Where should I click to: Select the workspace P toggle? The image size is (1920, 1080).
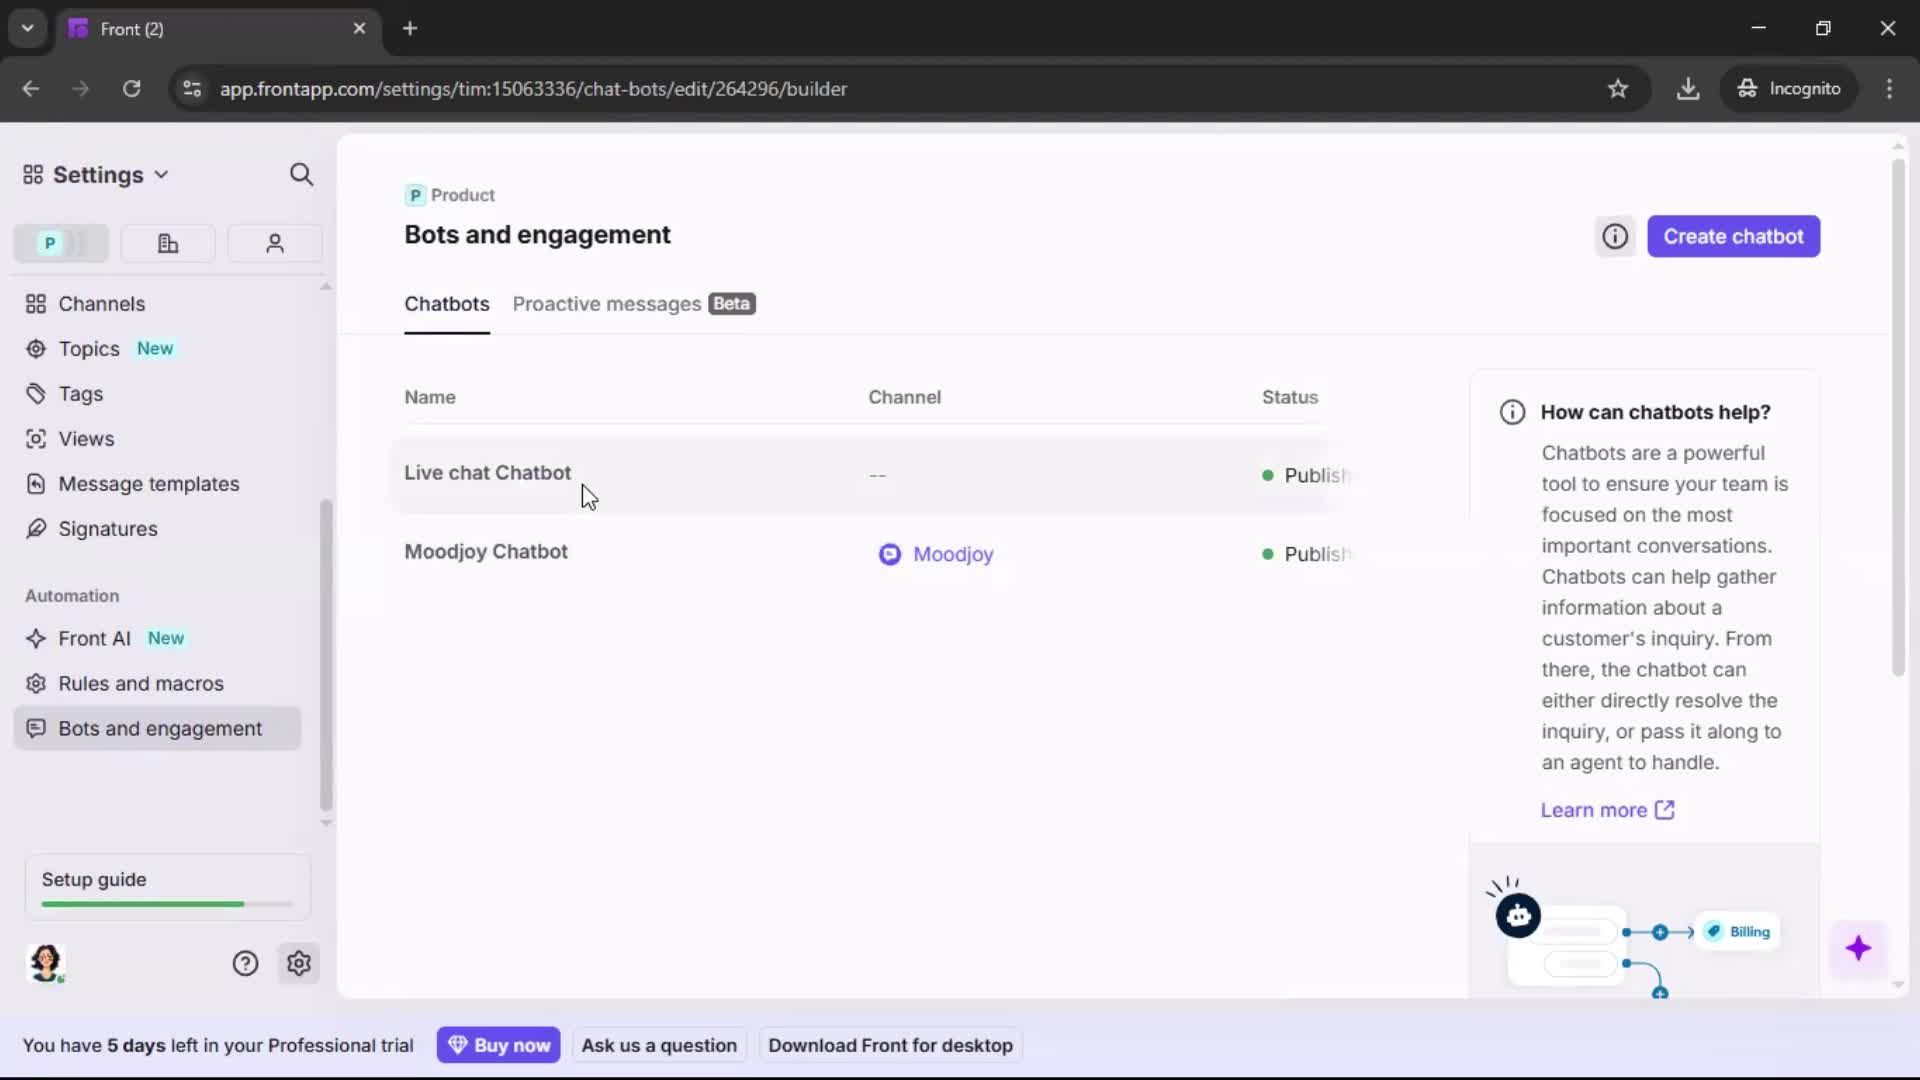pyautogui.click(x=60, y=243)
